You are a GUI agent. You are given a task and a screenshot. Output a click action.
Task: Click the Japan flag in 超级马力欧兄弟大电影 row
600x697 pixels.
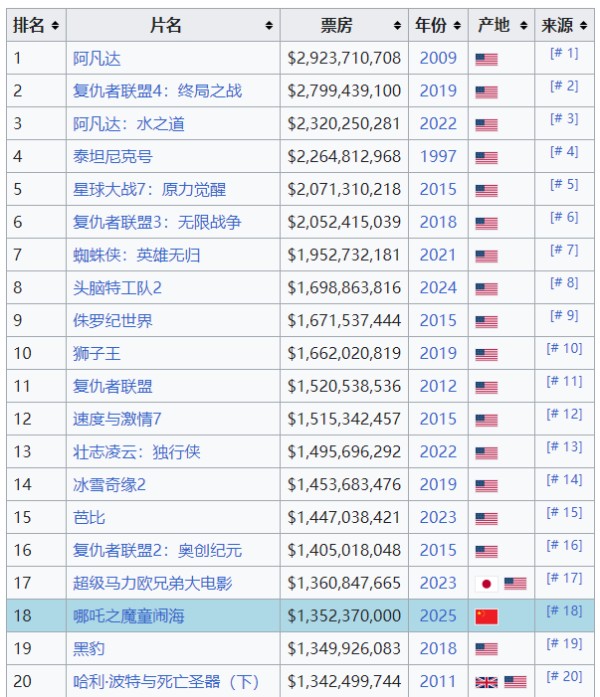(x=486, y=584)
